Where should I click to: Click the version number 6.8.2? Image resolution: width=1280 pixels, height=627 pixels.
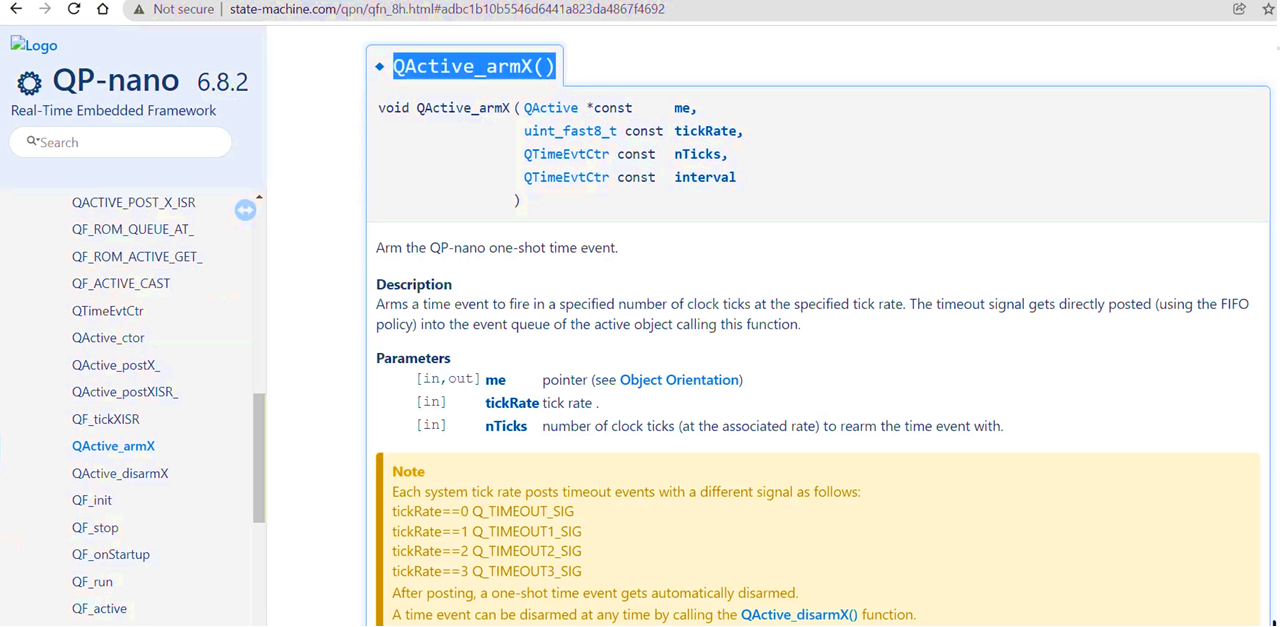[x=223, y=82]
